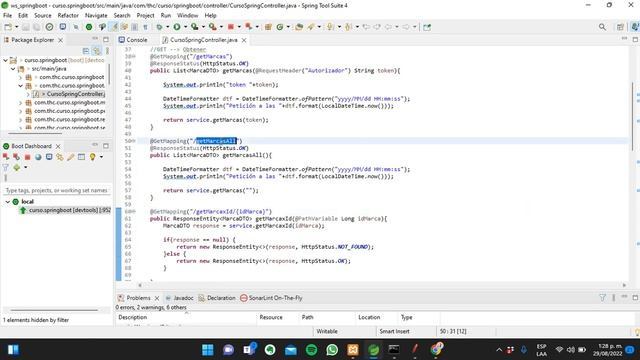Image resolution: width=640 pixels, height=360 pixels.
Task: Stop the app via Boot Dashboard red square
Action: [x=27, y=157]
